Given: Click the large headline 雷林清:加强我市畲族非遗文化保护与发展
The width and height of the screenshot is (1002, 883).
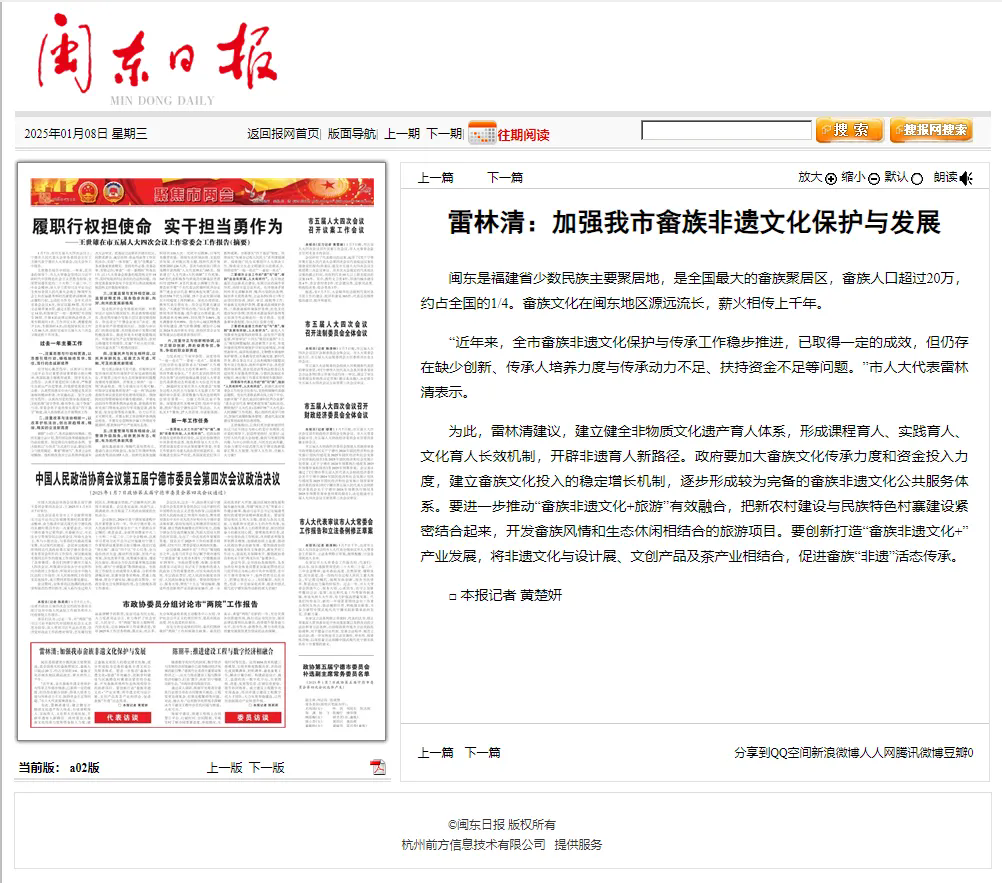Looking at the screenshot, I should pyautogui.click(x=694, y=222).
